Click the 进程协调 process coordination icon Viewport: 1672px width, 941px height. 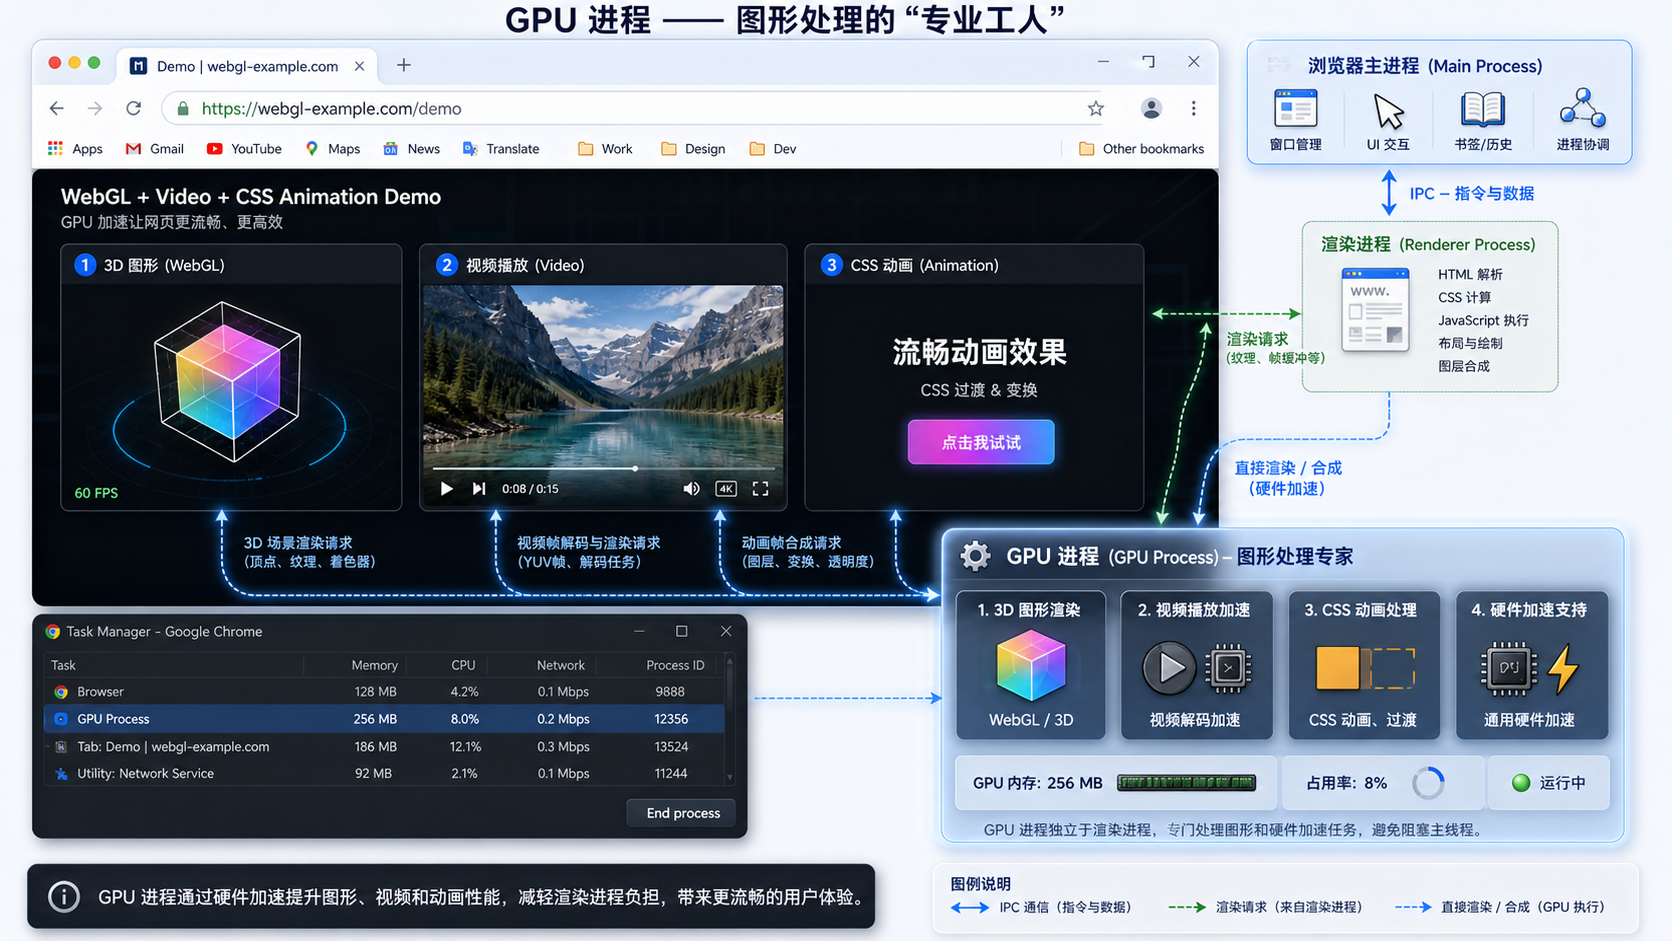[1583, 108]
